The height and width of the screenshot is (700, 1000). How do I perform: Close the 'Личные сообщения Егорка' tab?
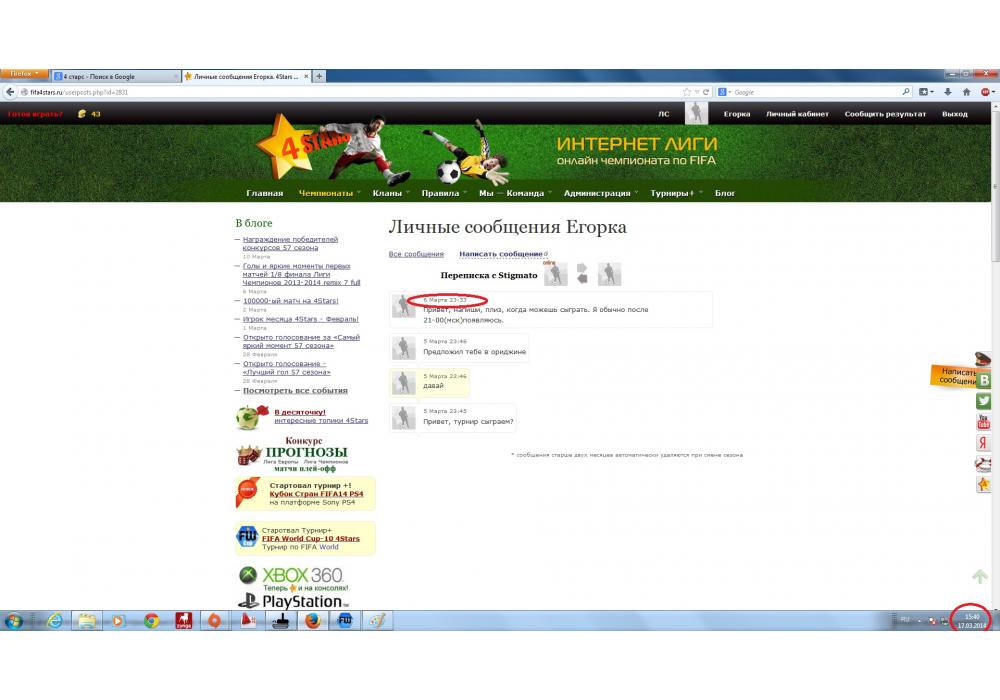tap(306, 77)
